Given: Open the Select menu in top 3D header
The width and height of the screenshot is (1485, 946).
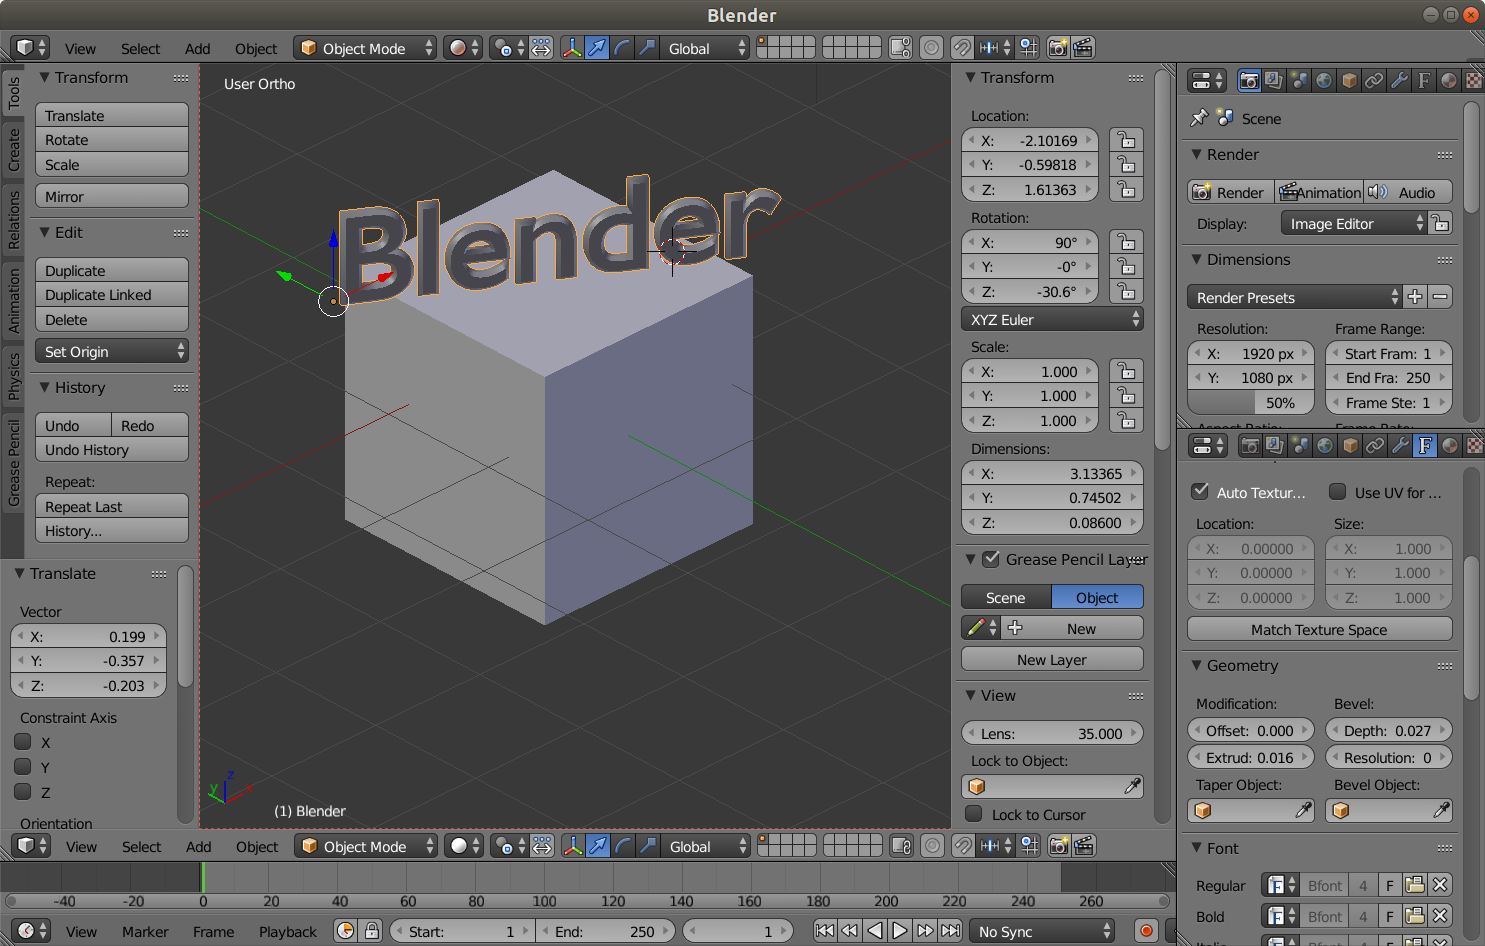Looking at the screenshot, I should click(x=140, y=49).
